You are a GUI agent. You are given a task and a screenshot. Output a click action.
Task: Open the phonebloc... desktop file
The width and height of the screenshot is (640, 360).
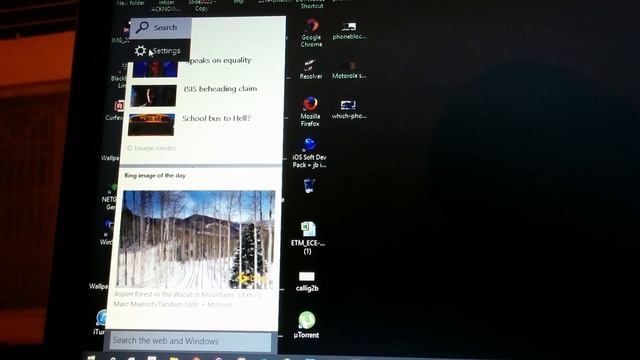point(349,31)
